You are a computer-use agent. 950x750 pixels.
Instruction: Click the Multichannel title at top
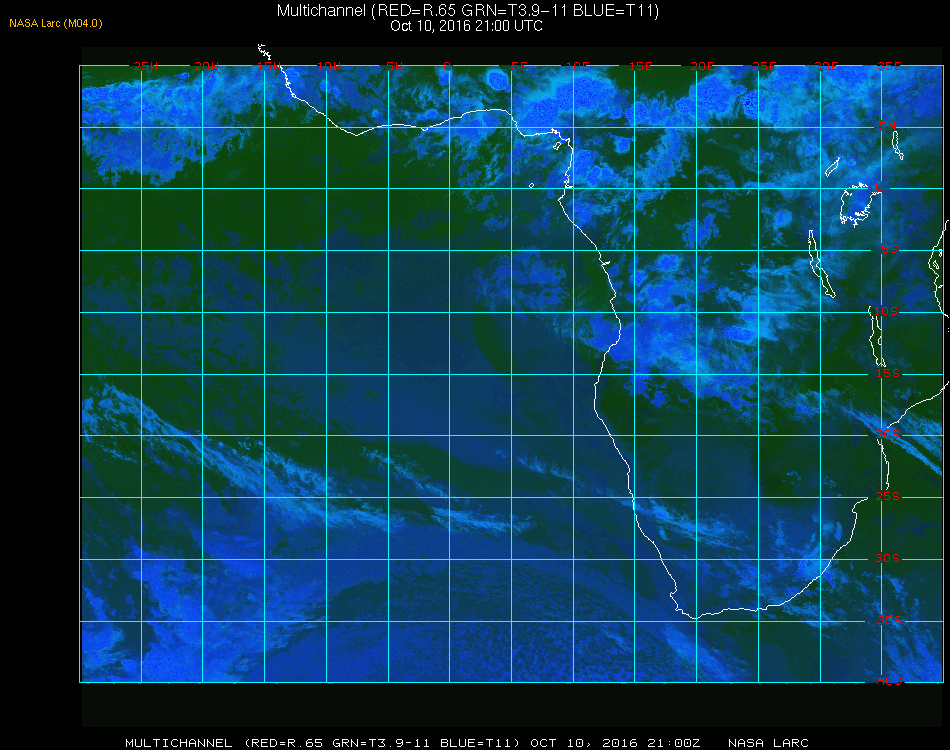click(468, 10)
